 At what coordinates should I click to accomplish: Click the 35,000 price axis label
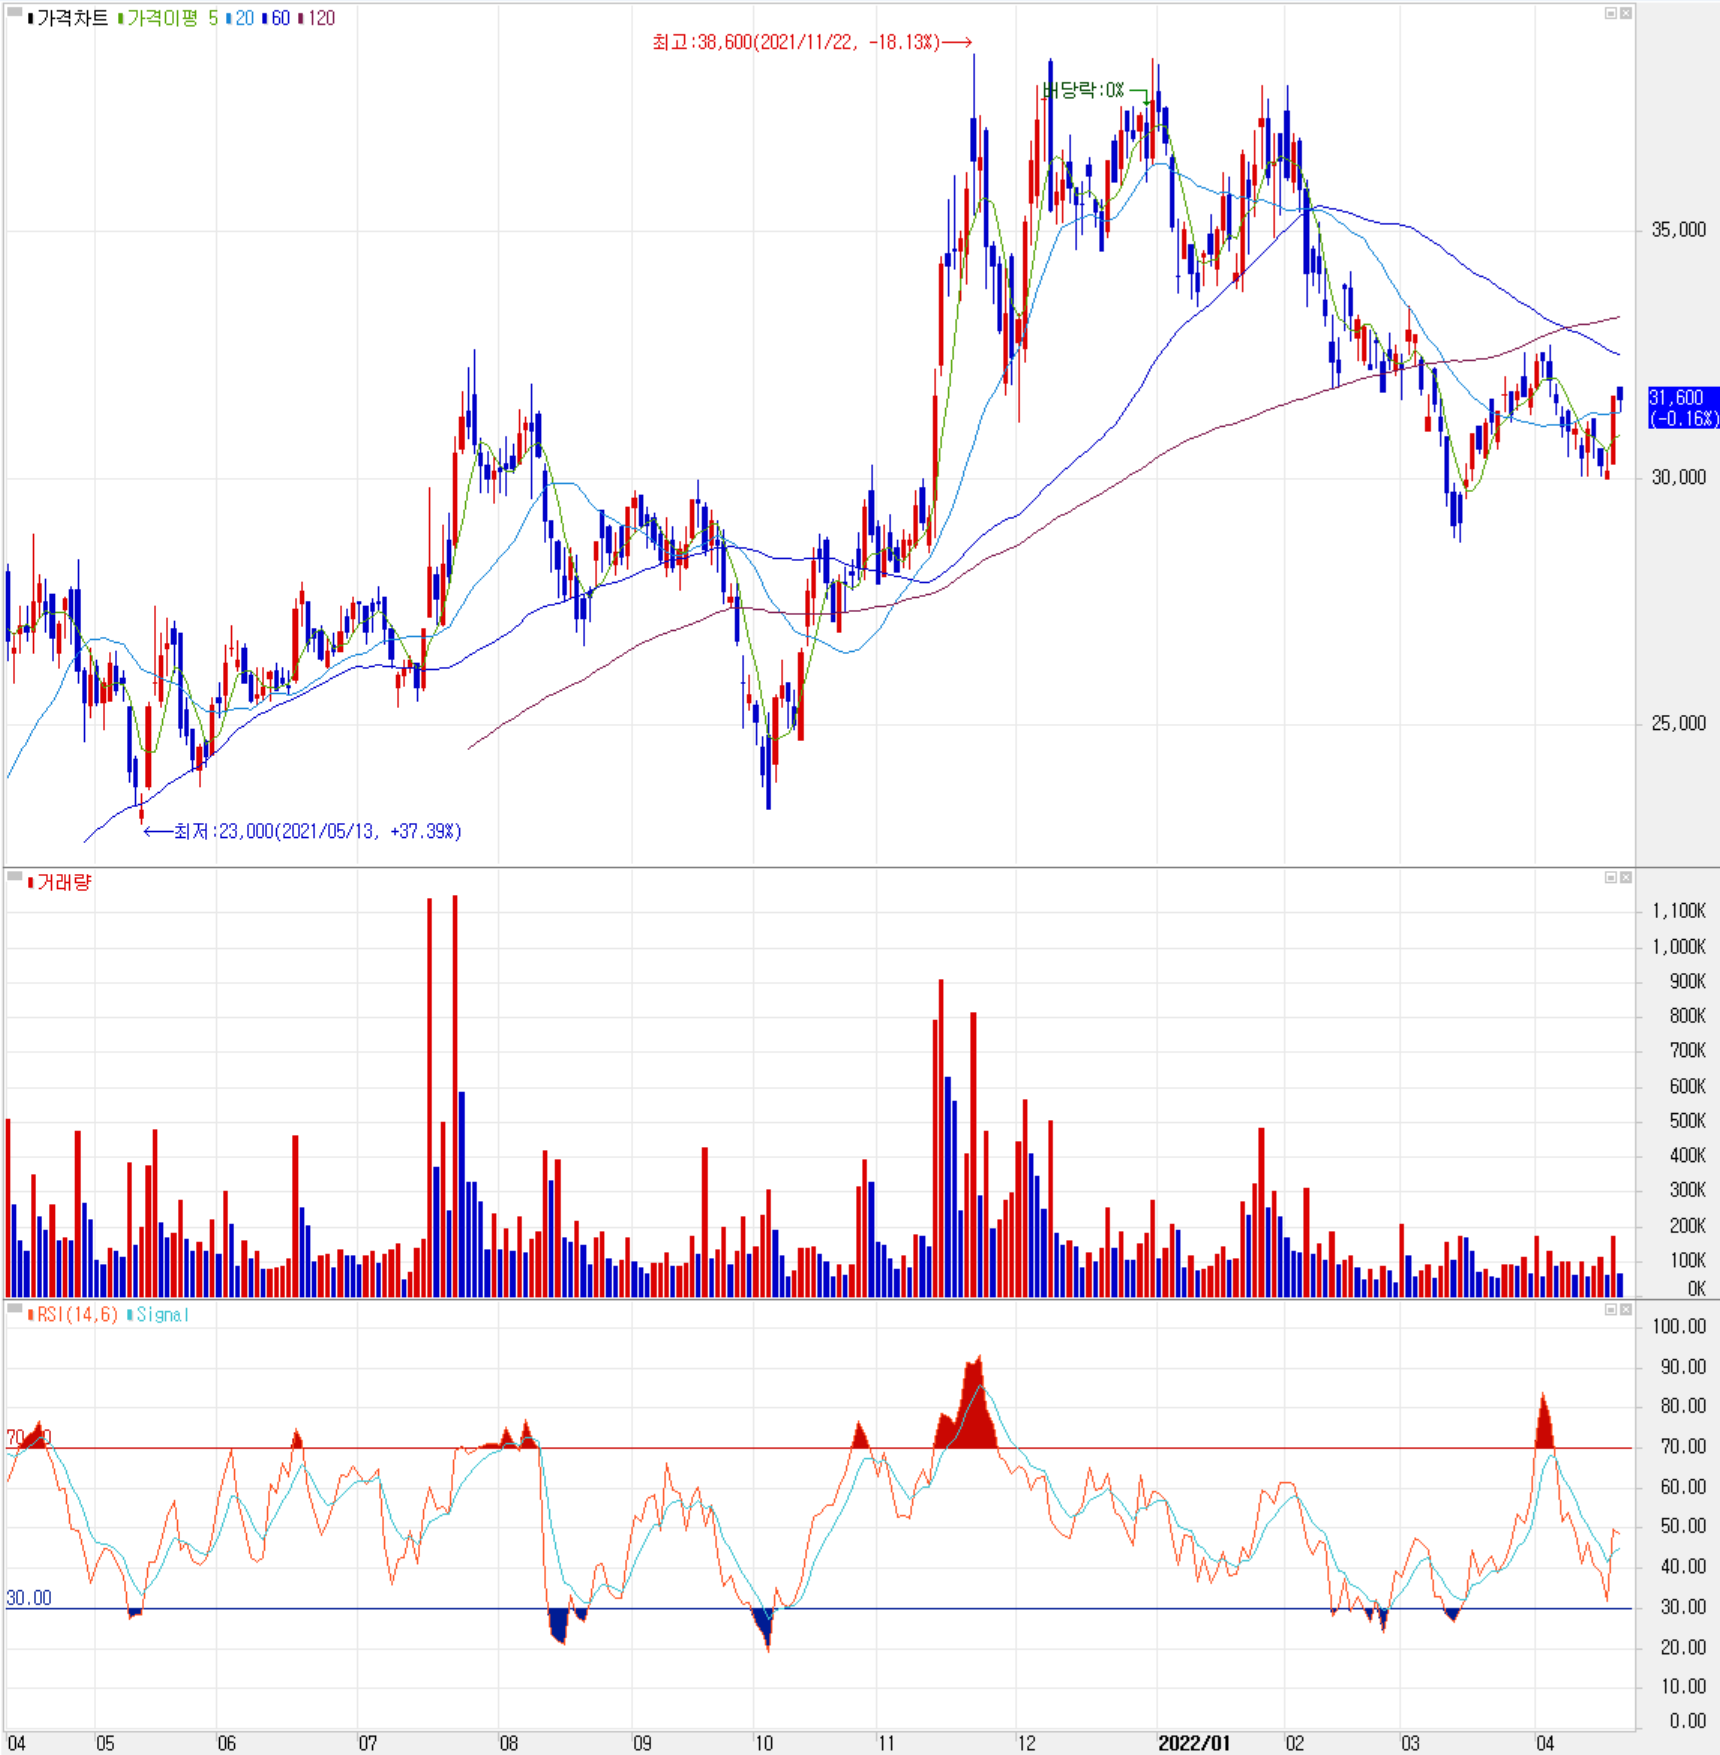(x=1678, y=230)
